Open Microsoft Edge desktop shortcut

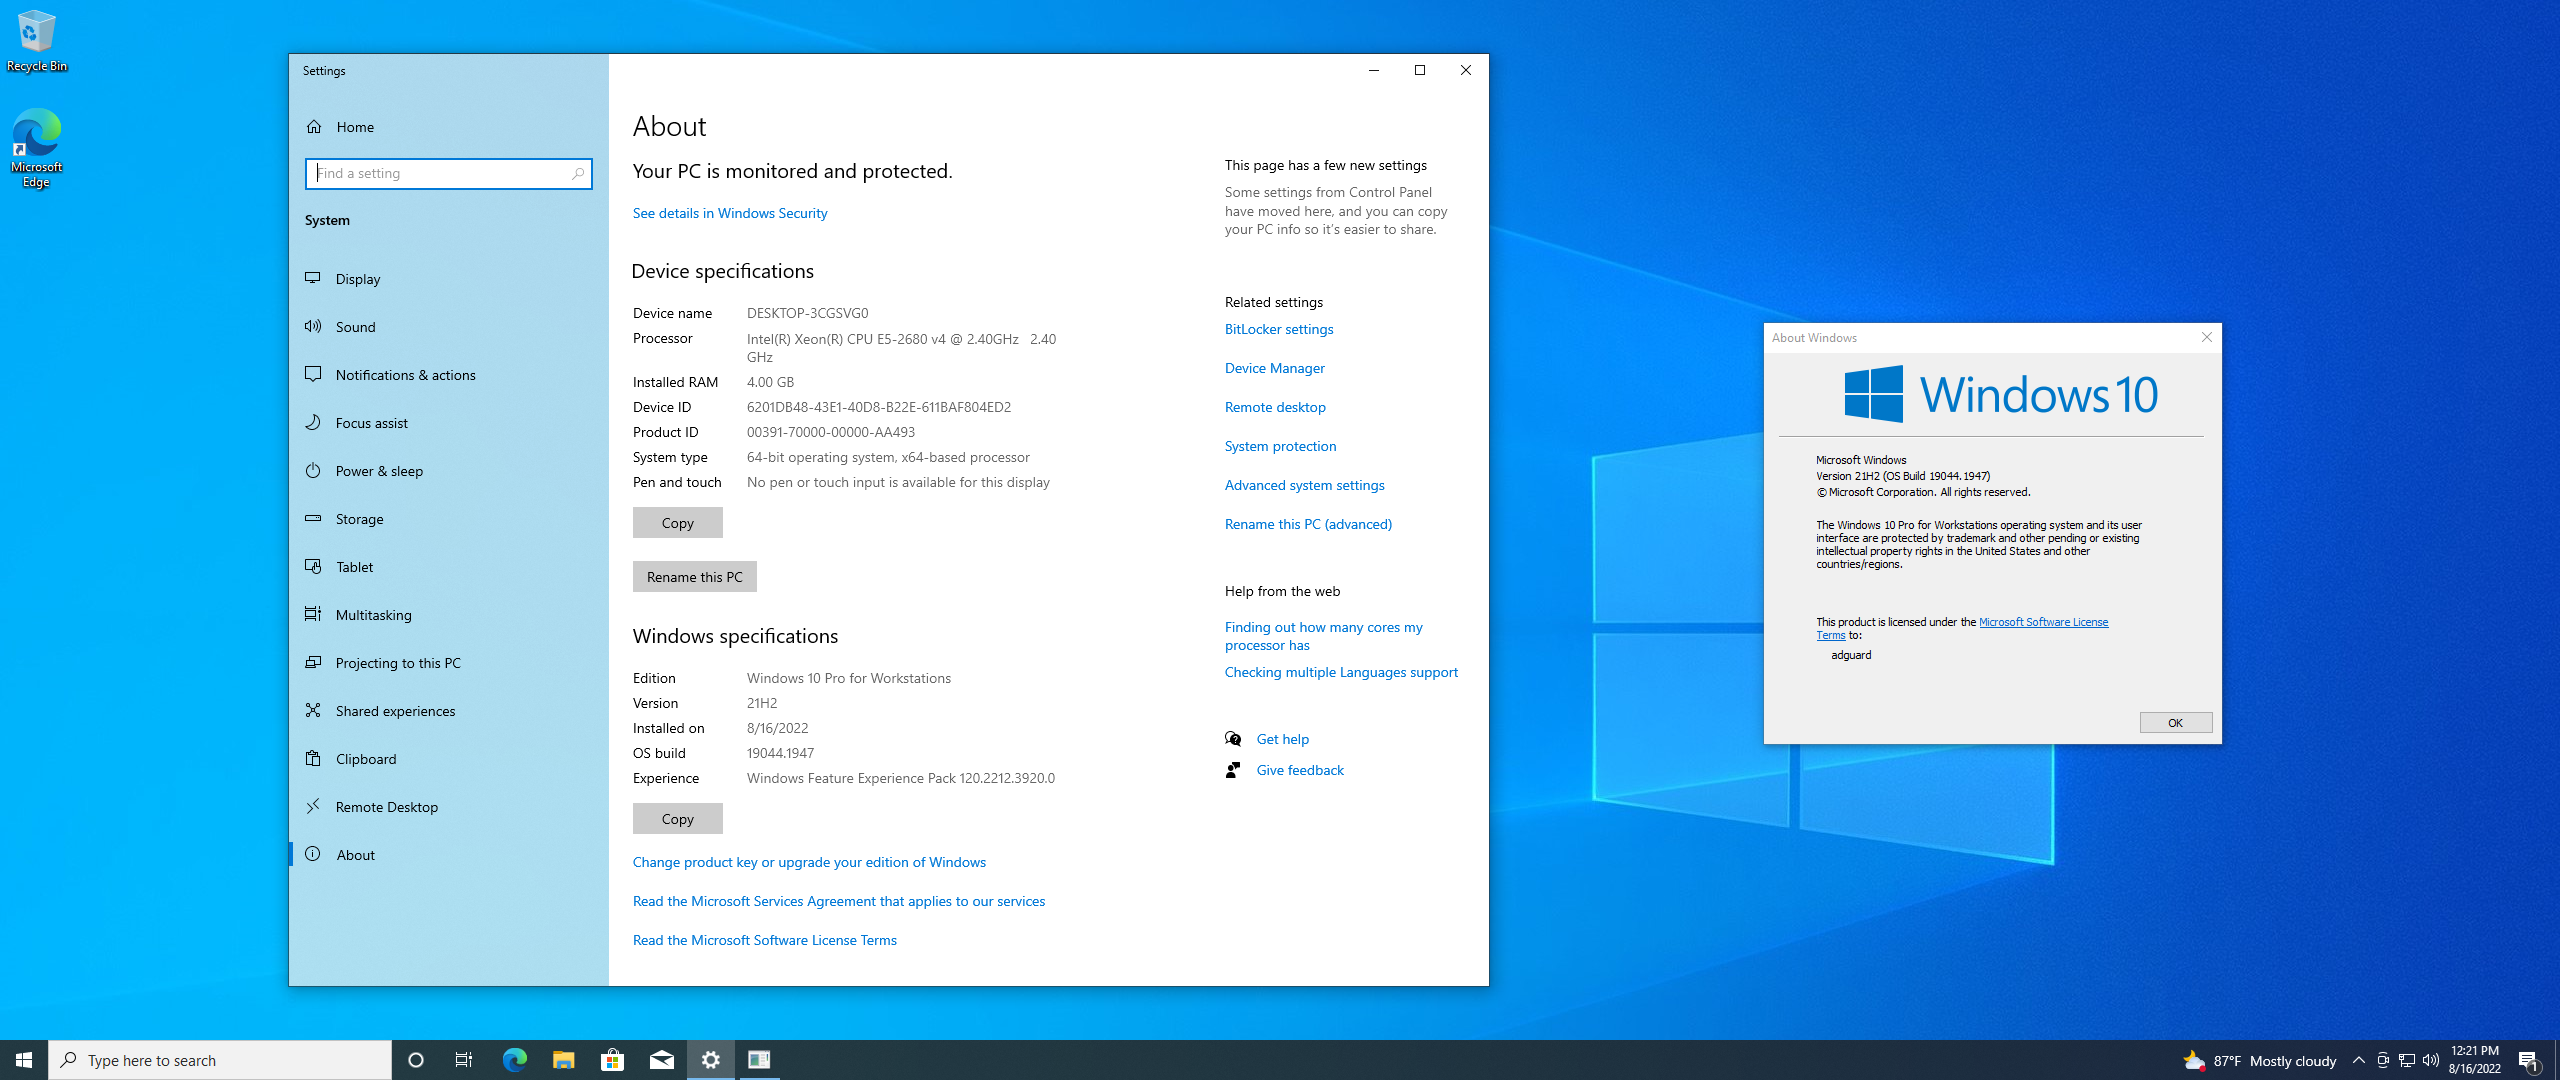click(x=37, y=148)
